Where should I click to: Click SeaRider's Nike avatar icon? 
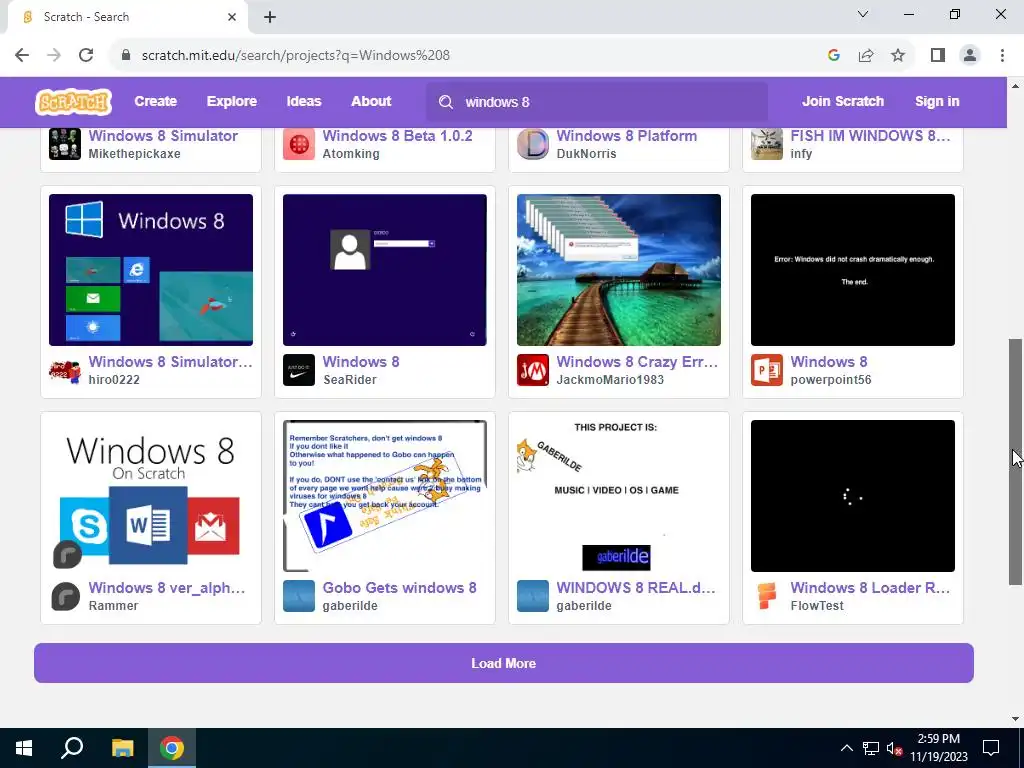click(x=299, y=370)
